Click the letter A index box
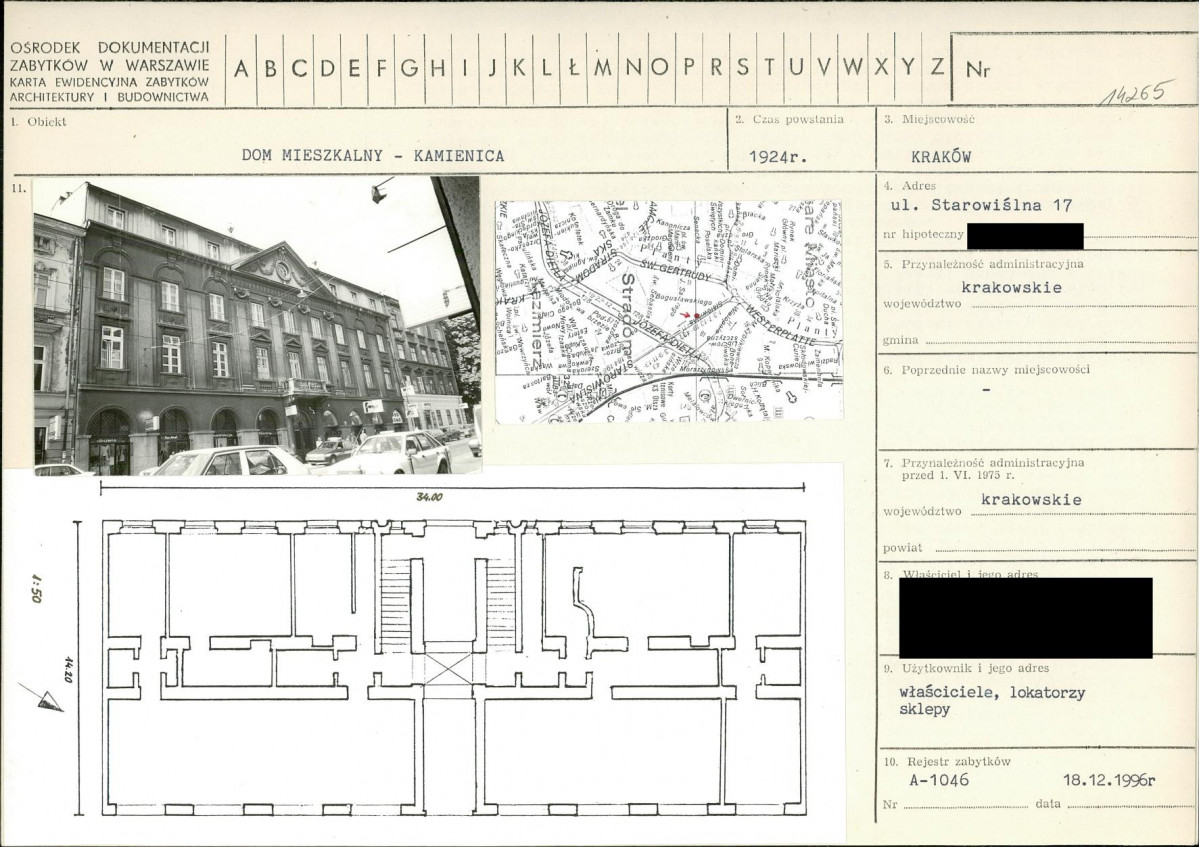Screen dimensions: 1199x847 [241, 69]
